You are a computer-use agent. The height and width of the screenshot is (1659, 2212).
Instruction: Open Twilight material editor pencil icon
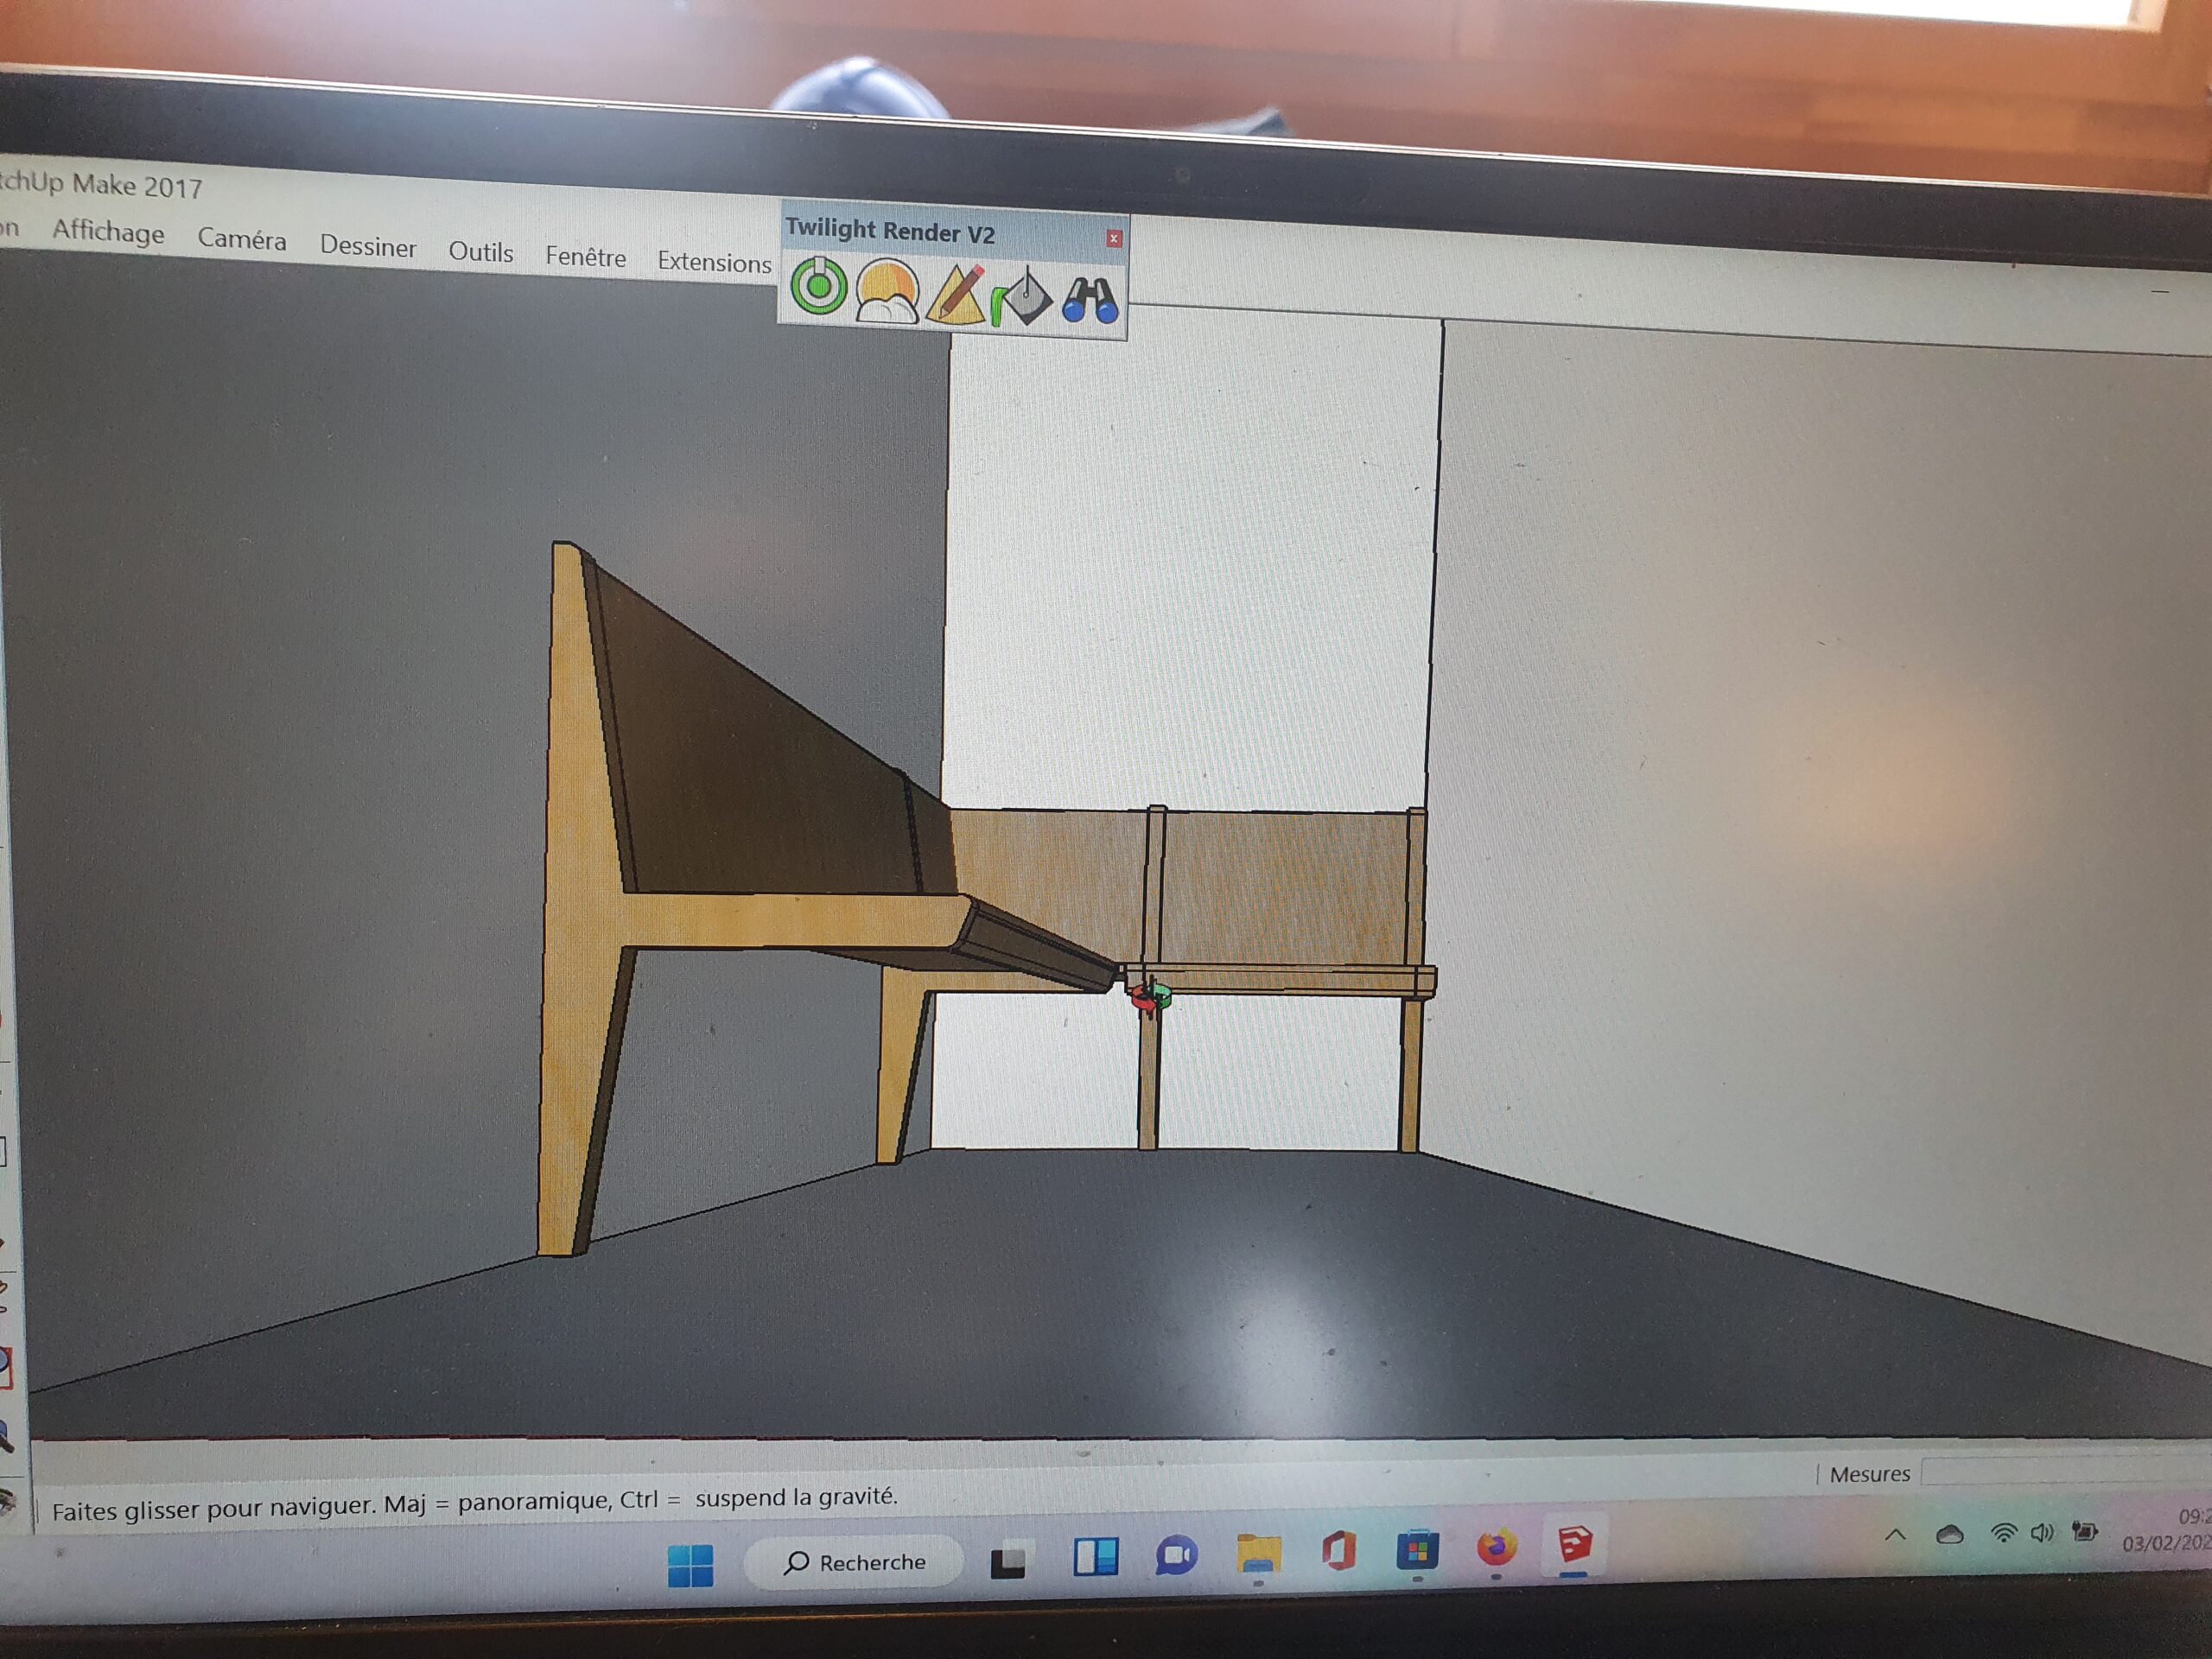point(956,294)
